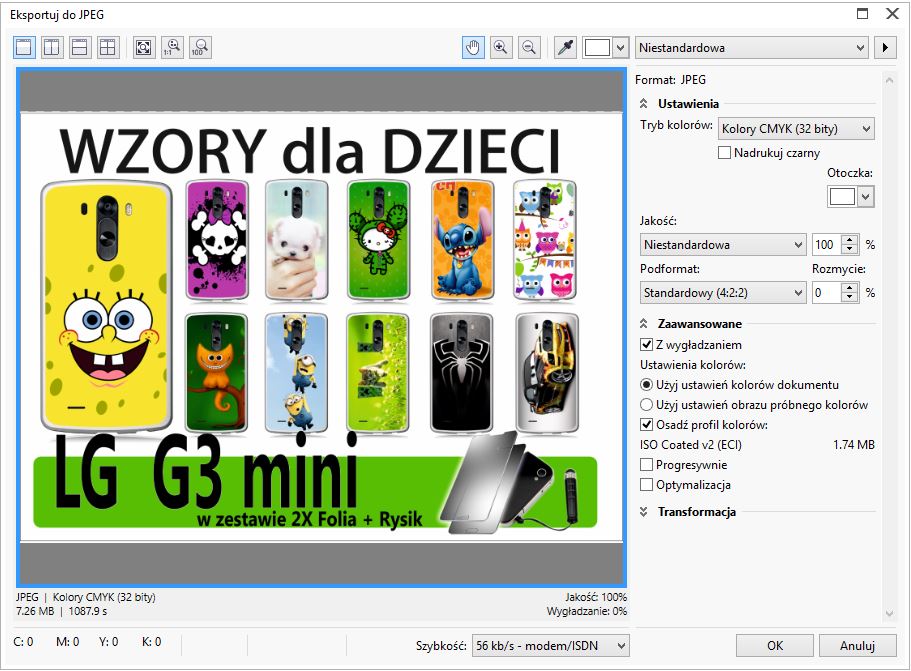
Task: Pick the eyedropper tool
Action: [x=566, y=47]
